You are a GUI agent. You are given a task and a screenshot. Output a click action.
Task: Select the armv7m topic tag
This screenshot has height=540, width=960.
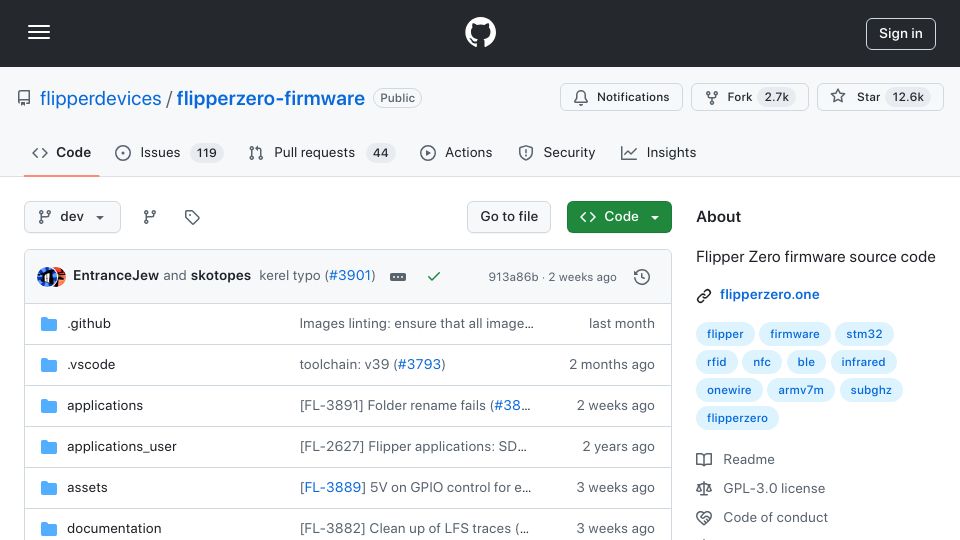coord(801,391)
